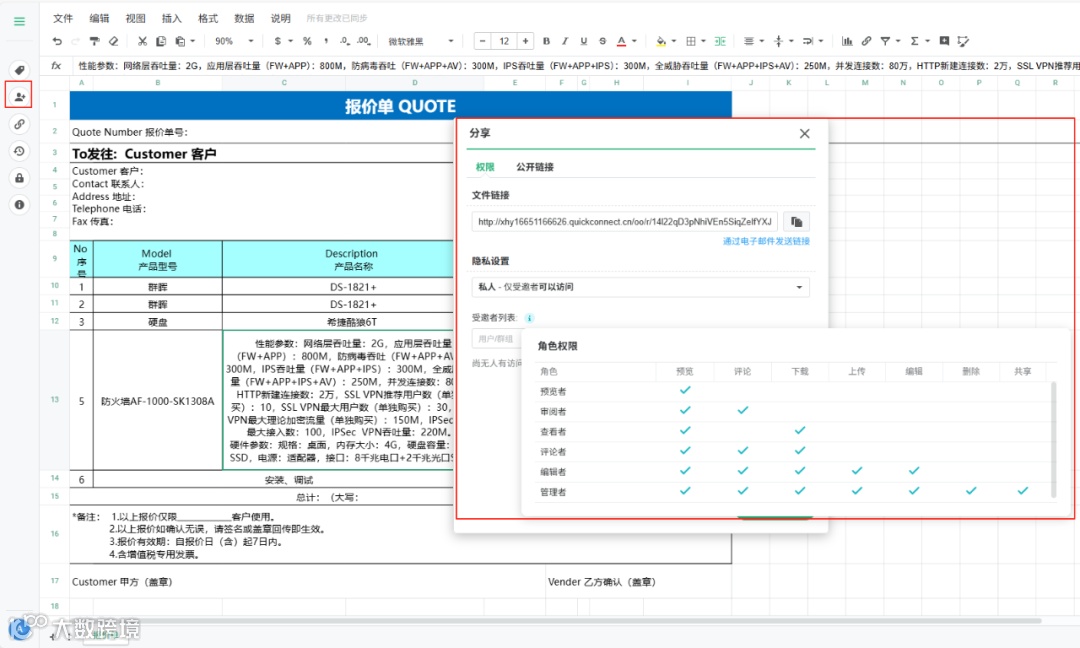Decrease font size with minus button
This screenshot has width=1080, height=648.
(482, 41)
